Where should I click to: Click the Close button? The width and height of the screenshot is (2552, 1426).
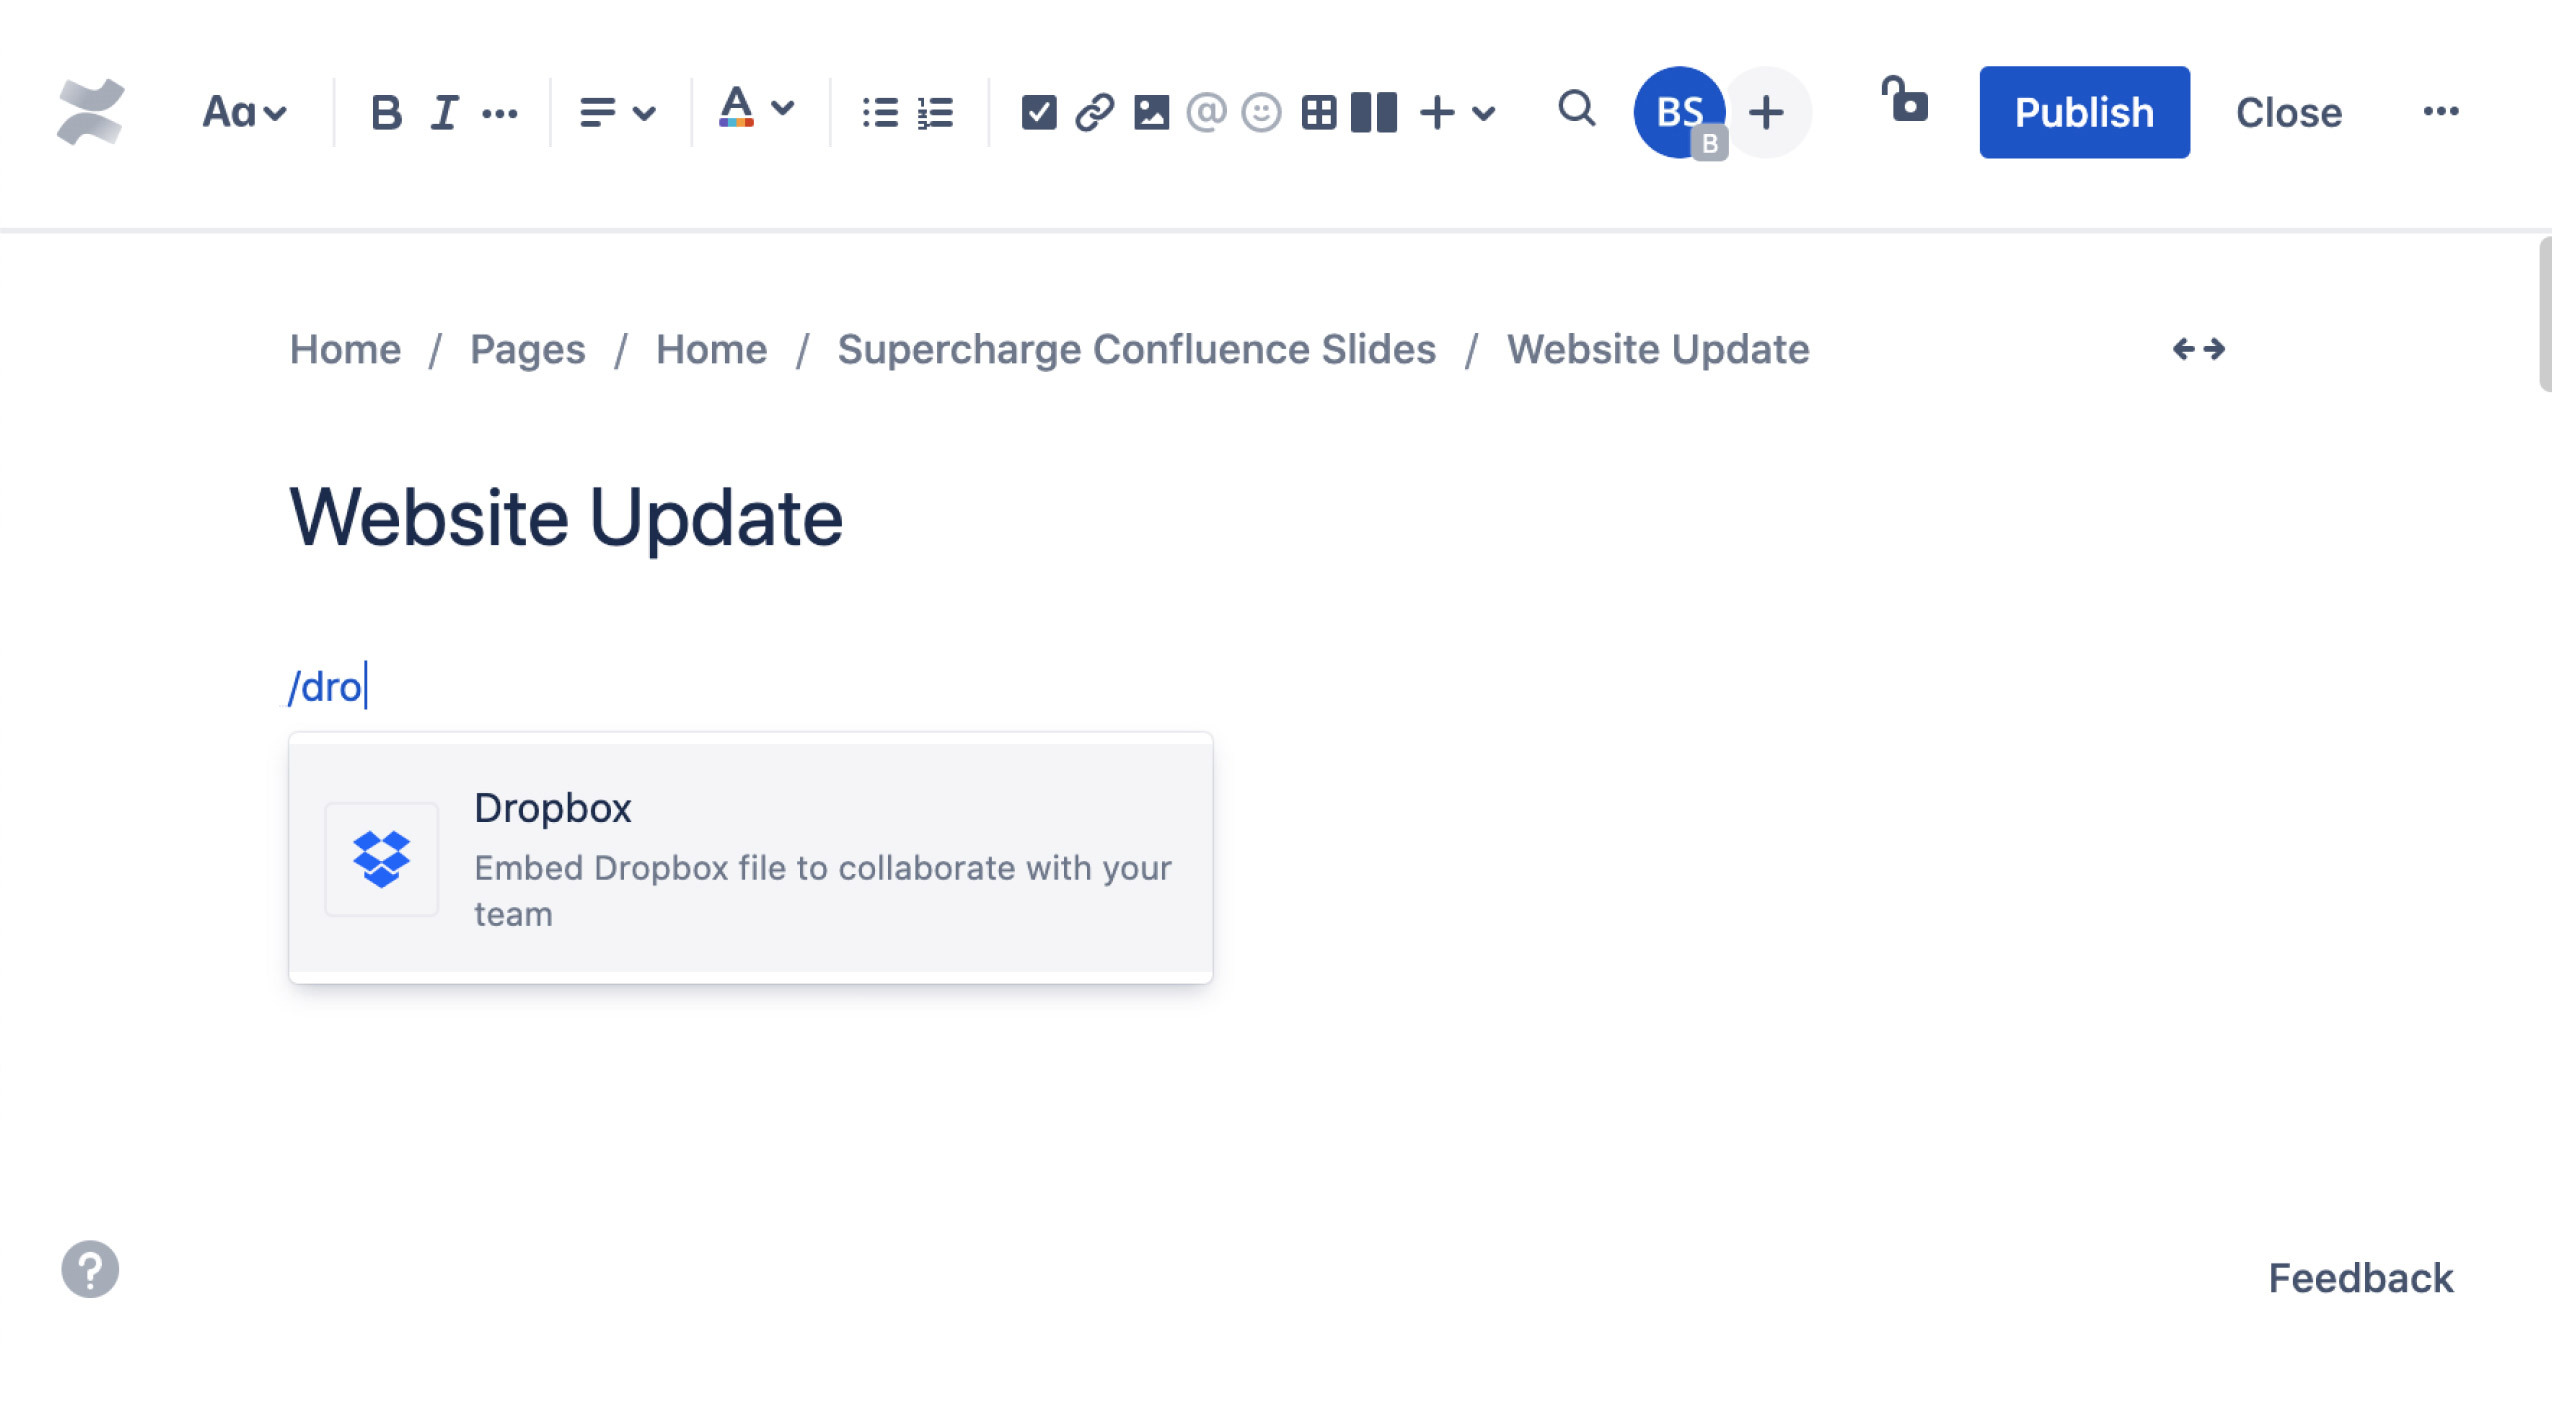point(2289,110)
